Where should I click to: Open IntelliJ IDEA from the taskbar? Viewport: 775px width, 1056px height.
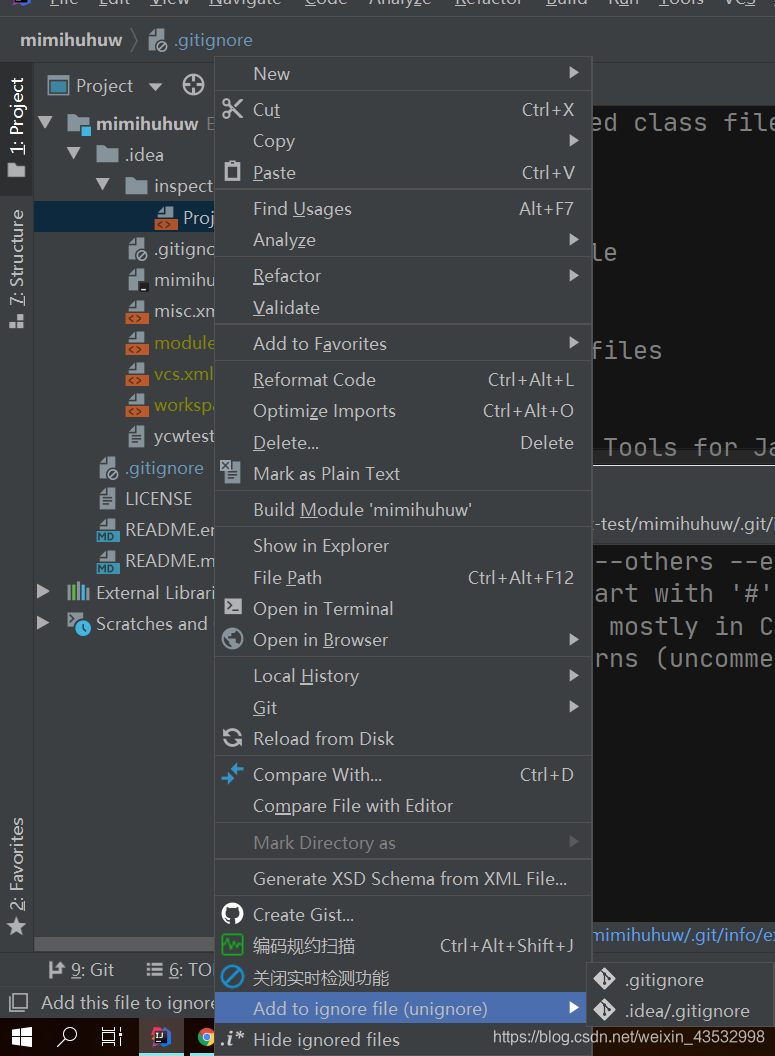[161, 1036]
